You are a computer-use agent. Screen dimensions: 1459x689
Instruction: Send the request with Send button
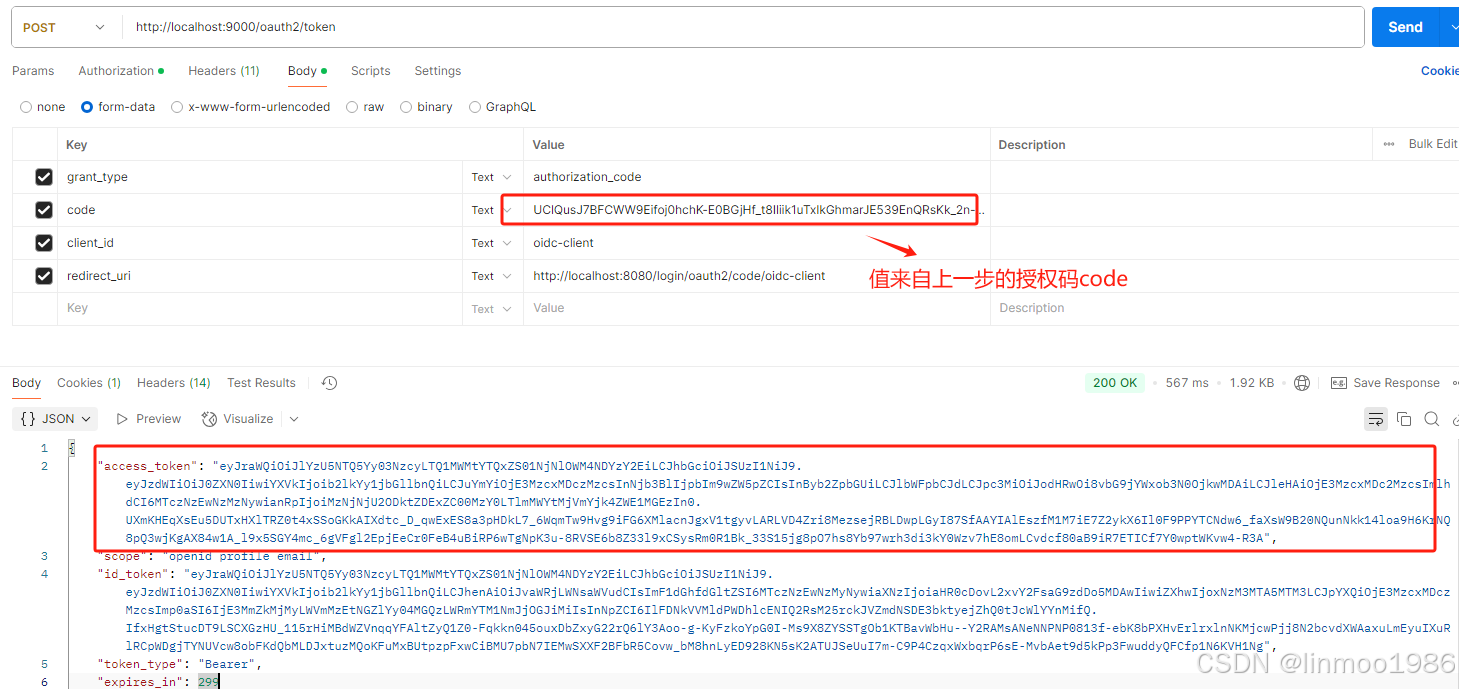[1405, 27]
